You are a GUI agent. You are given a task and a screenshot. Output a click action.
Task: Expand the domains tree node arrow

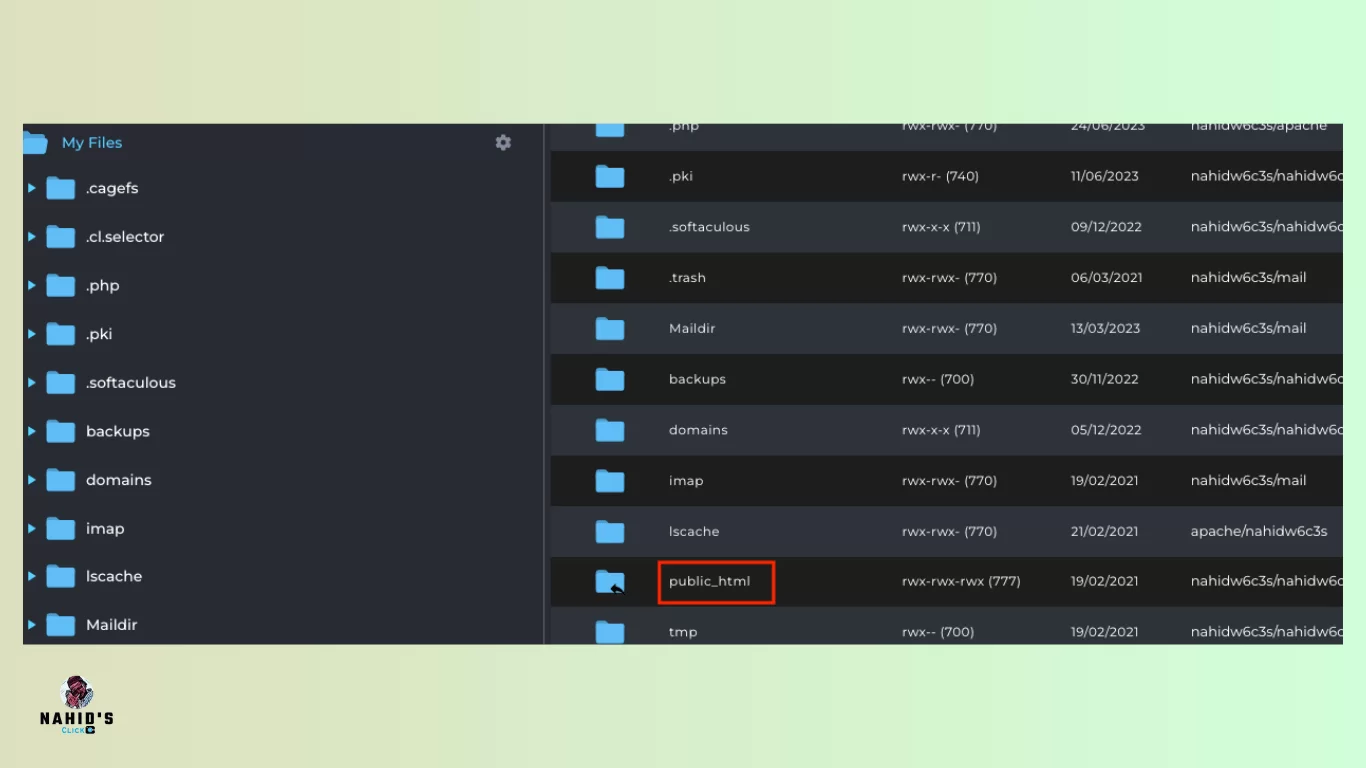[32, 480]
